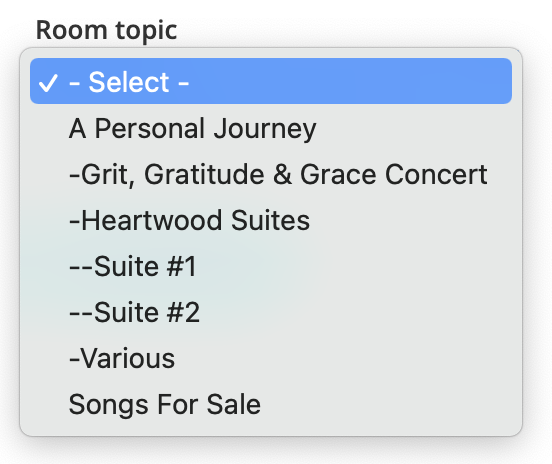
Task: Pick '-Grit, Gratitude & Grace Concert' option
Action: pos(271,174)
